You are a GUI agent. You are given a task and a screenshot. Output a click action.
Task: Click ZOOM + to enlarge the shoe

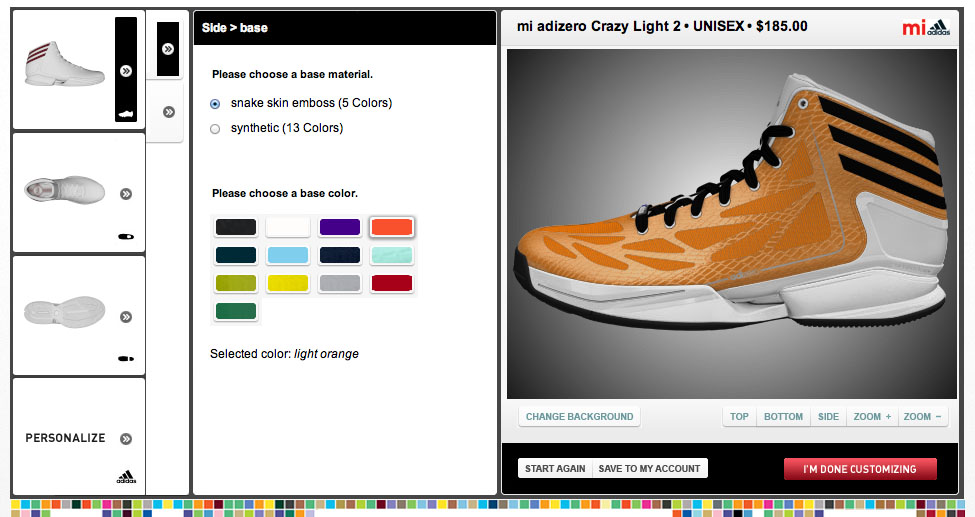(872, 417)
